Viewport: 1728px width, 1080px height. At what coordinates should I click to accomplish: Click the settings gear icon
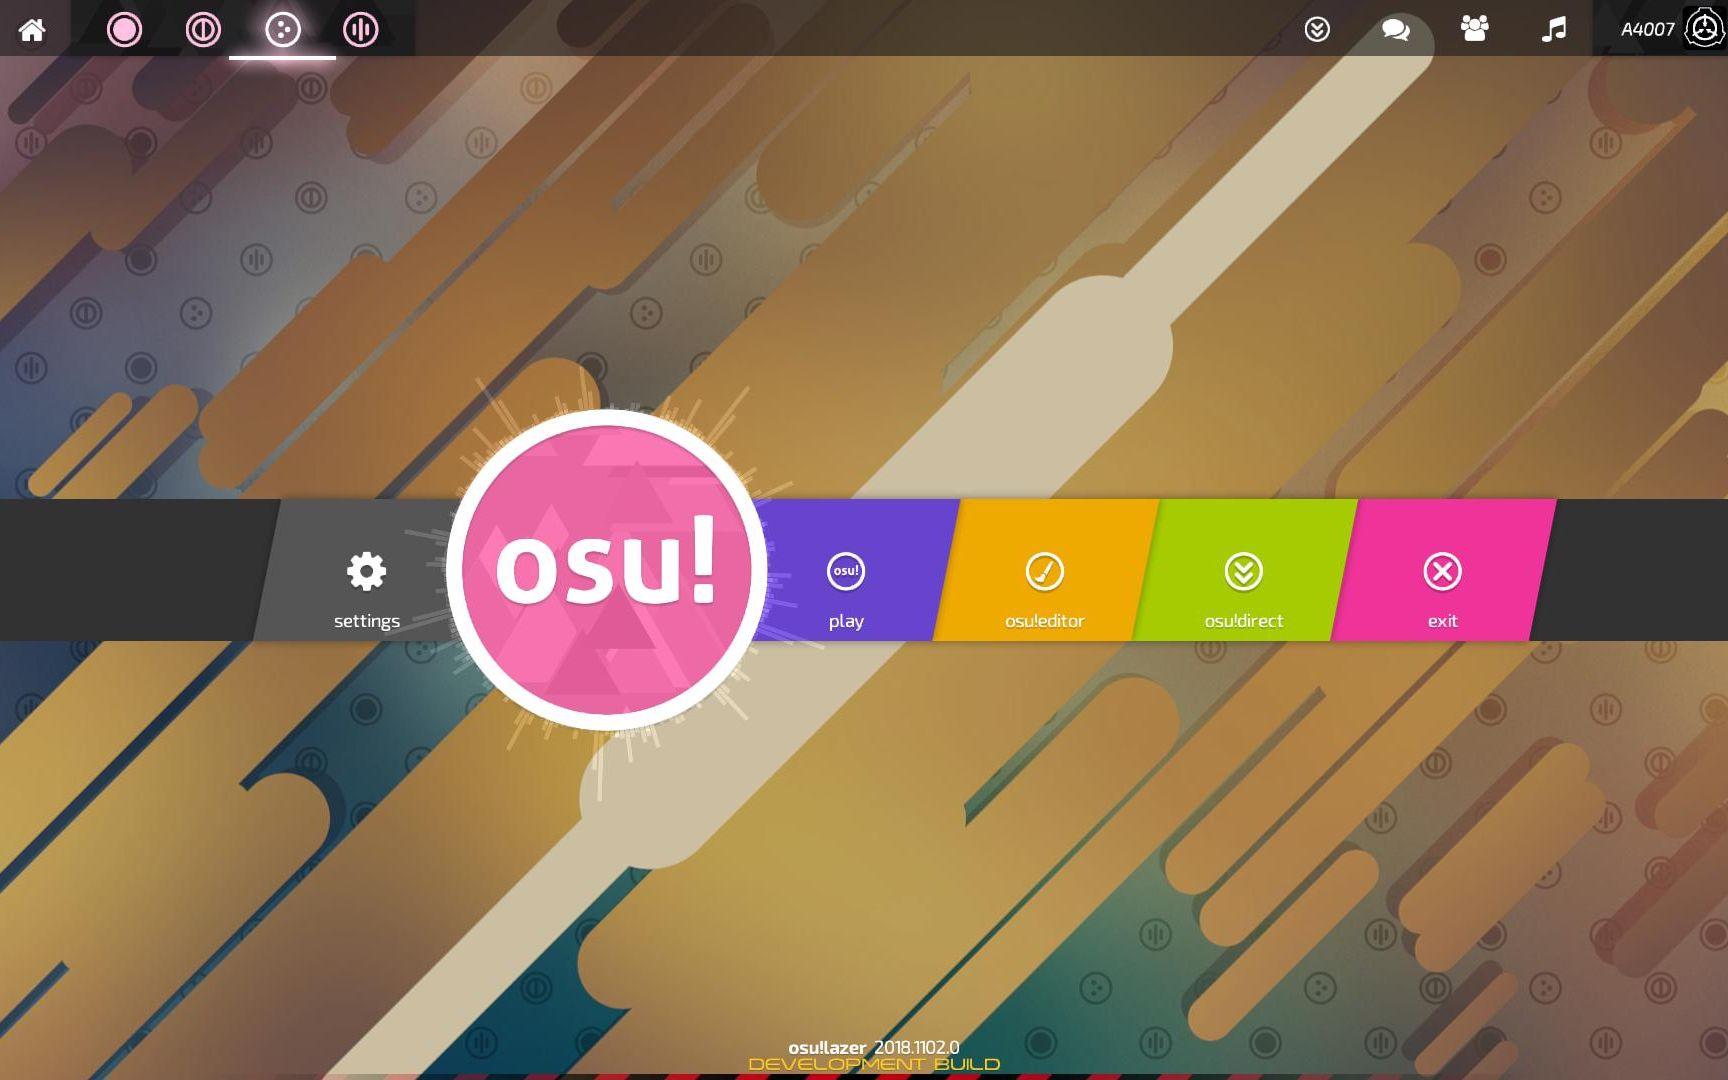(x=365, y=569)
